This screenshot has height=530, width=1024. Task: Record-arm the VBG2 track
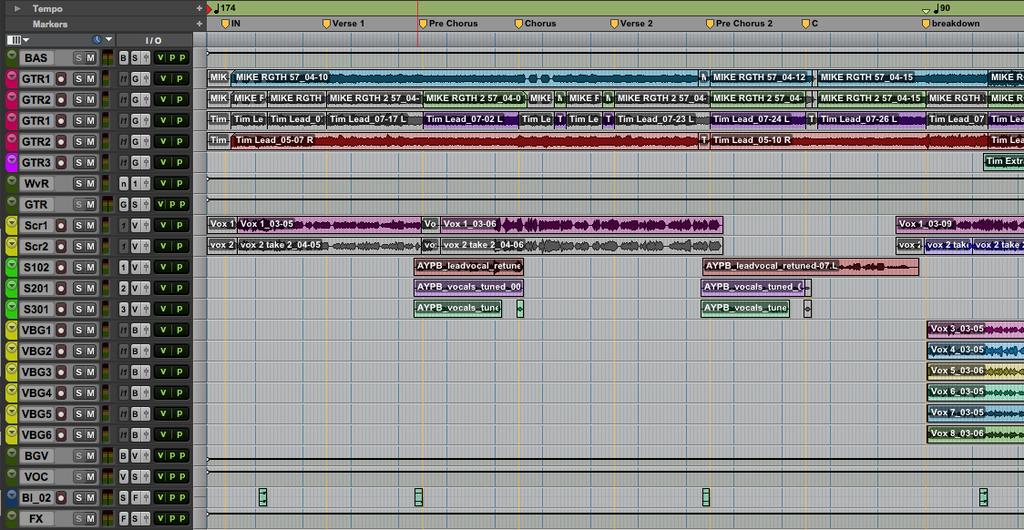coord(61,351)
